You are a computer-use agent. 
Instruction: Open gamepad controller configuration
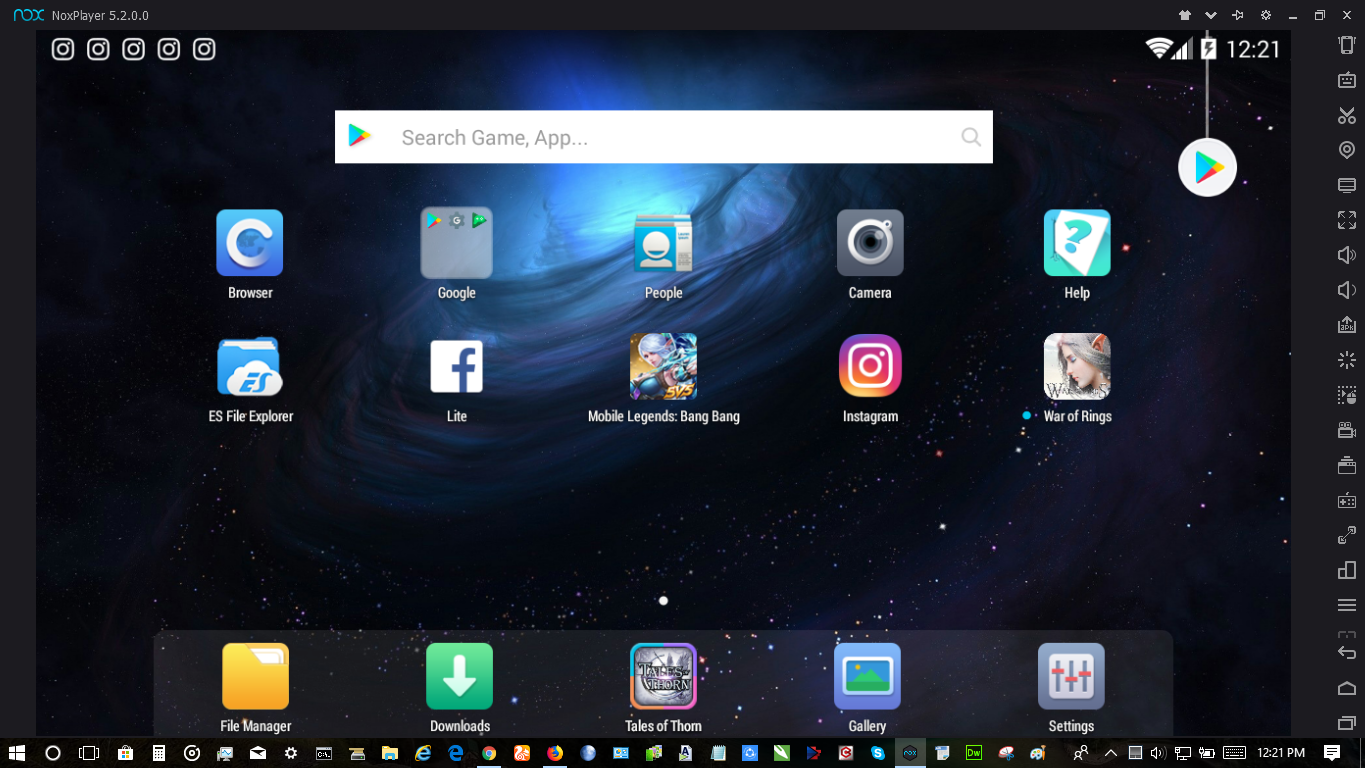point(1347,500)
